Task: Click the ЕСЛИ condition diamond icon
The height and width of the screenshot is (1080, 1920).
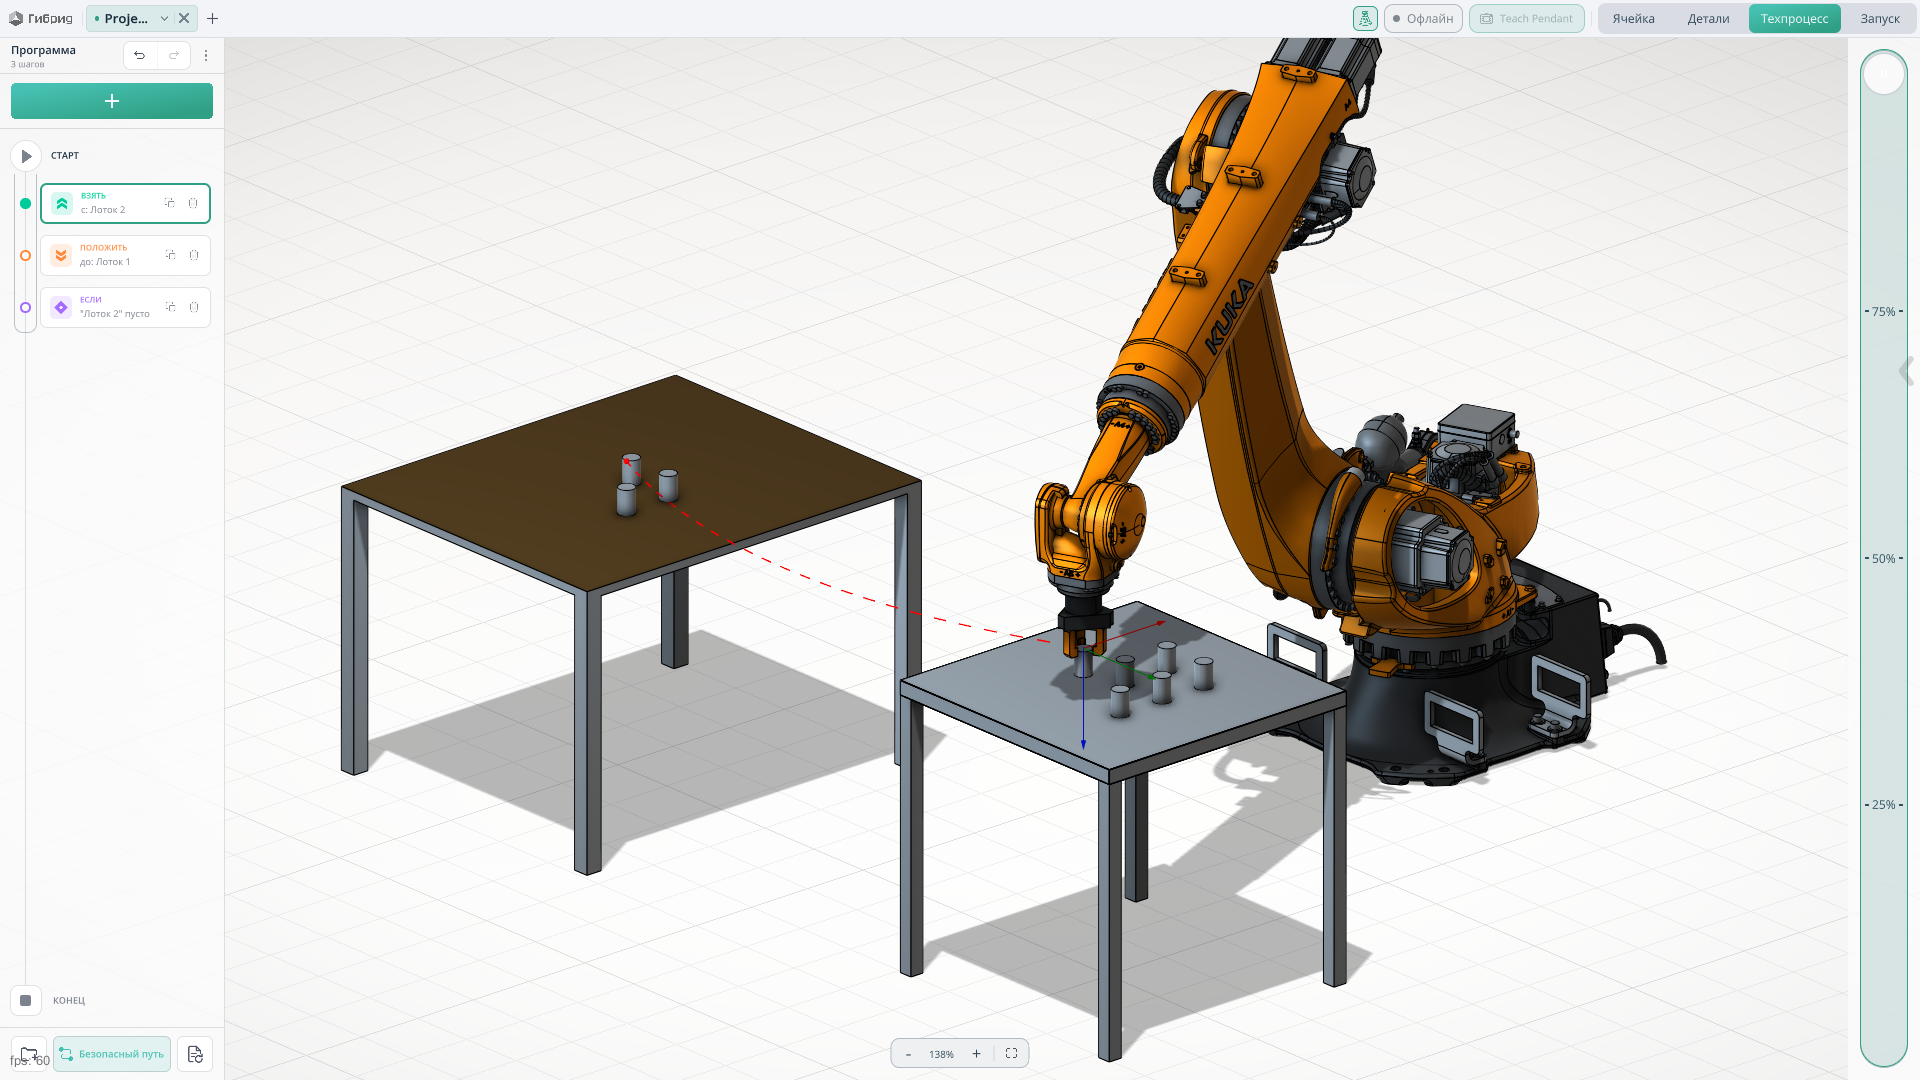Action: click(61, 307)
